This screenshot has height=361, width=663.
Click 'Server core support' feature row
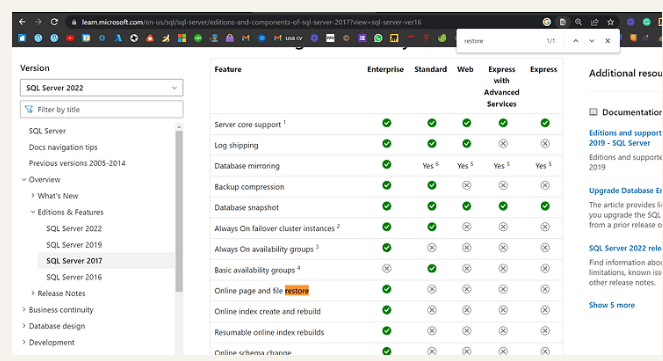pos(386,124)
